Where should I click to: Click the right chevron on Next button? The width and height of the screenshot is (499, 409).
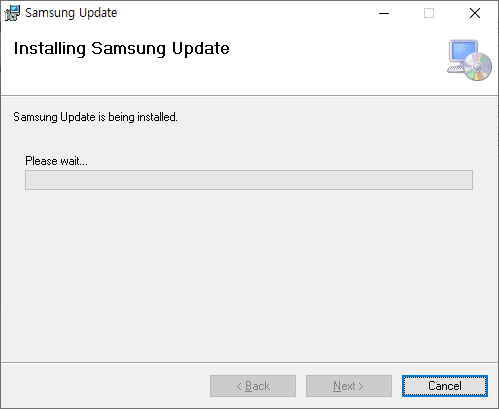pyautogui.click(x=361, y=386)
